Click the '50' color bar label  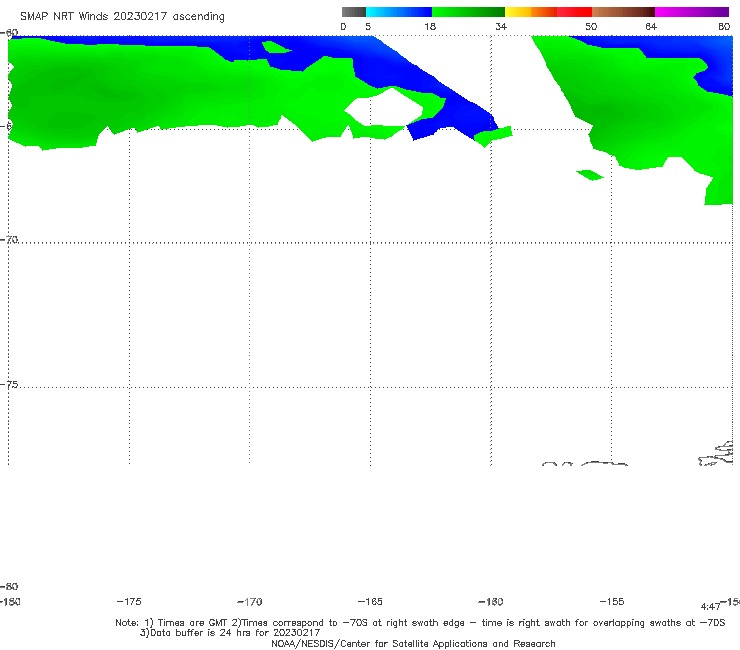pos(591,27)
